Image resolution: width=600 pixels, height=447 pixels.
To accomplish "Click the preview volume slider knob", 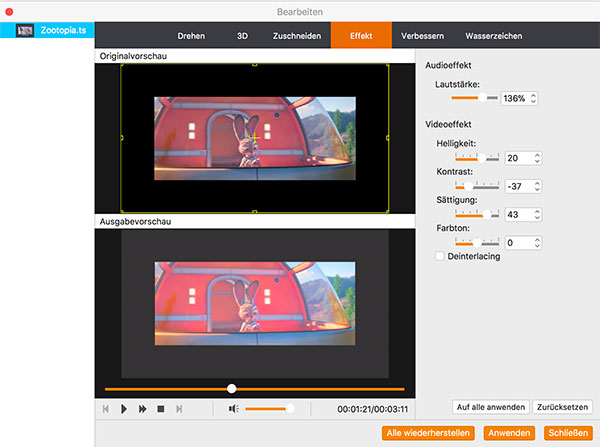I will pos(290,408).
